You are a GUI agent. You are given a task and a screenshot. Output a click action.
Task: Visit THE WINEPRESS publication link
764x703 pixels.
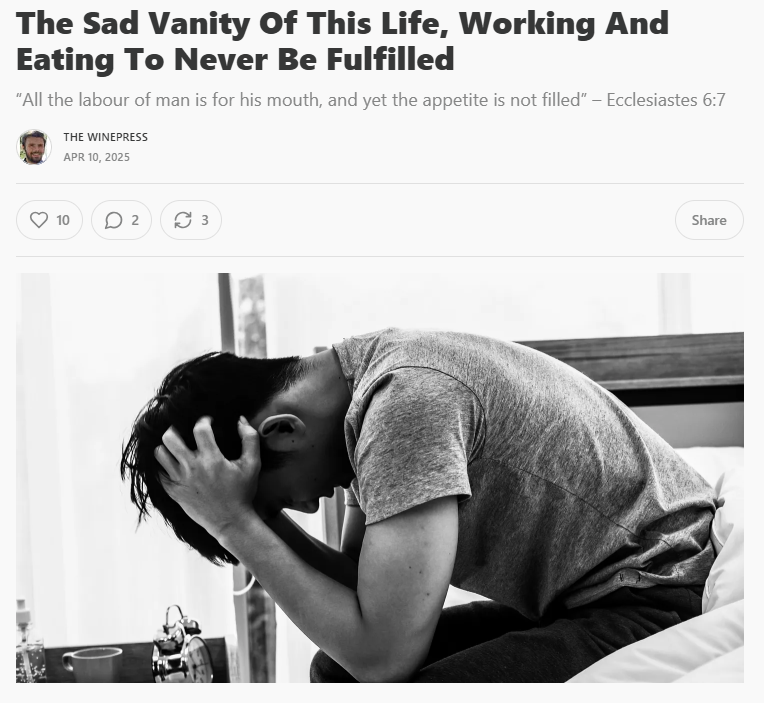point(105,137)
